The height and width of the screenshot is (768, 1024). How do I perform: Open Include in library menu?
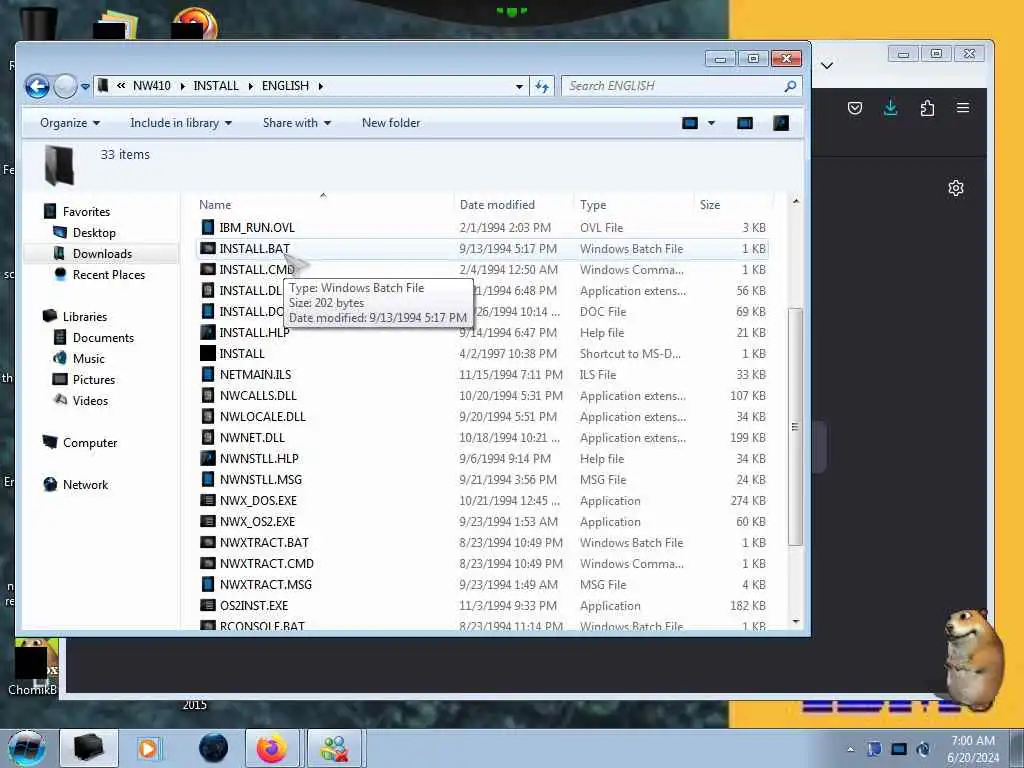coord(181,123)
